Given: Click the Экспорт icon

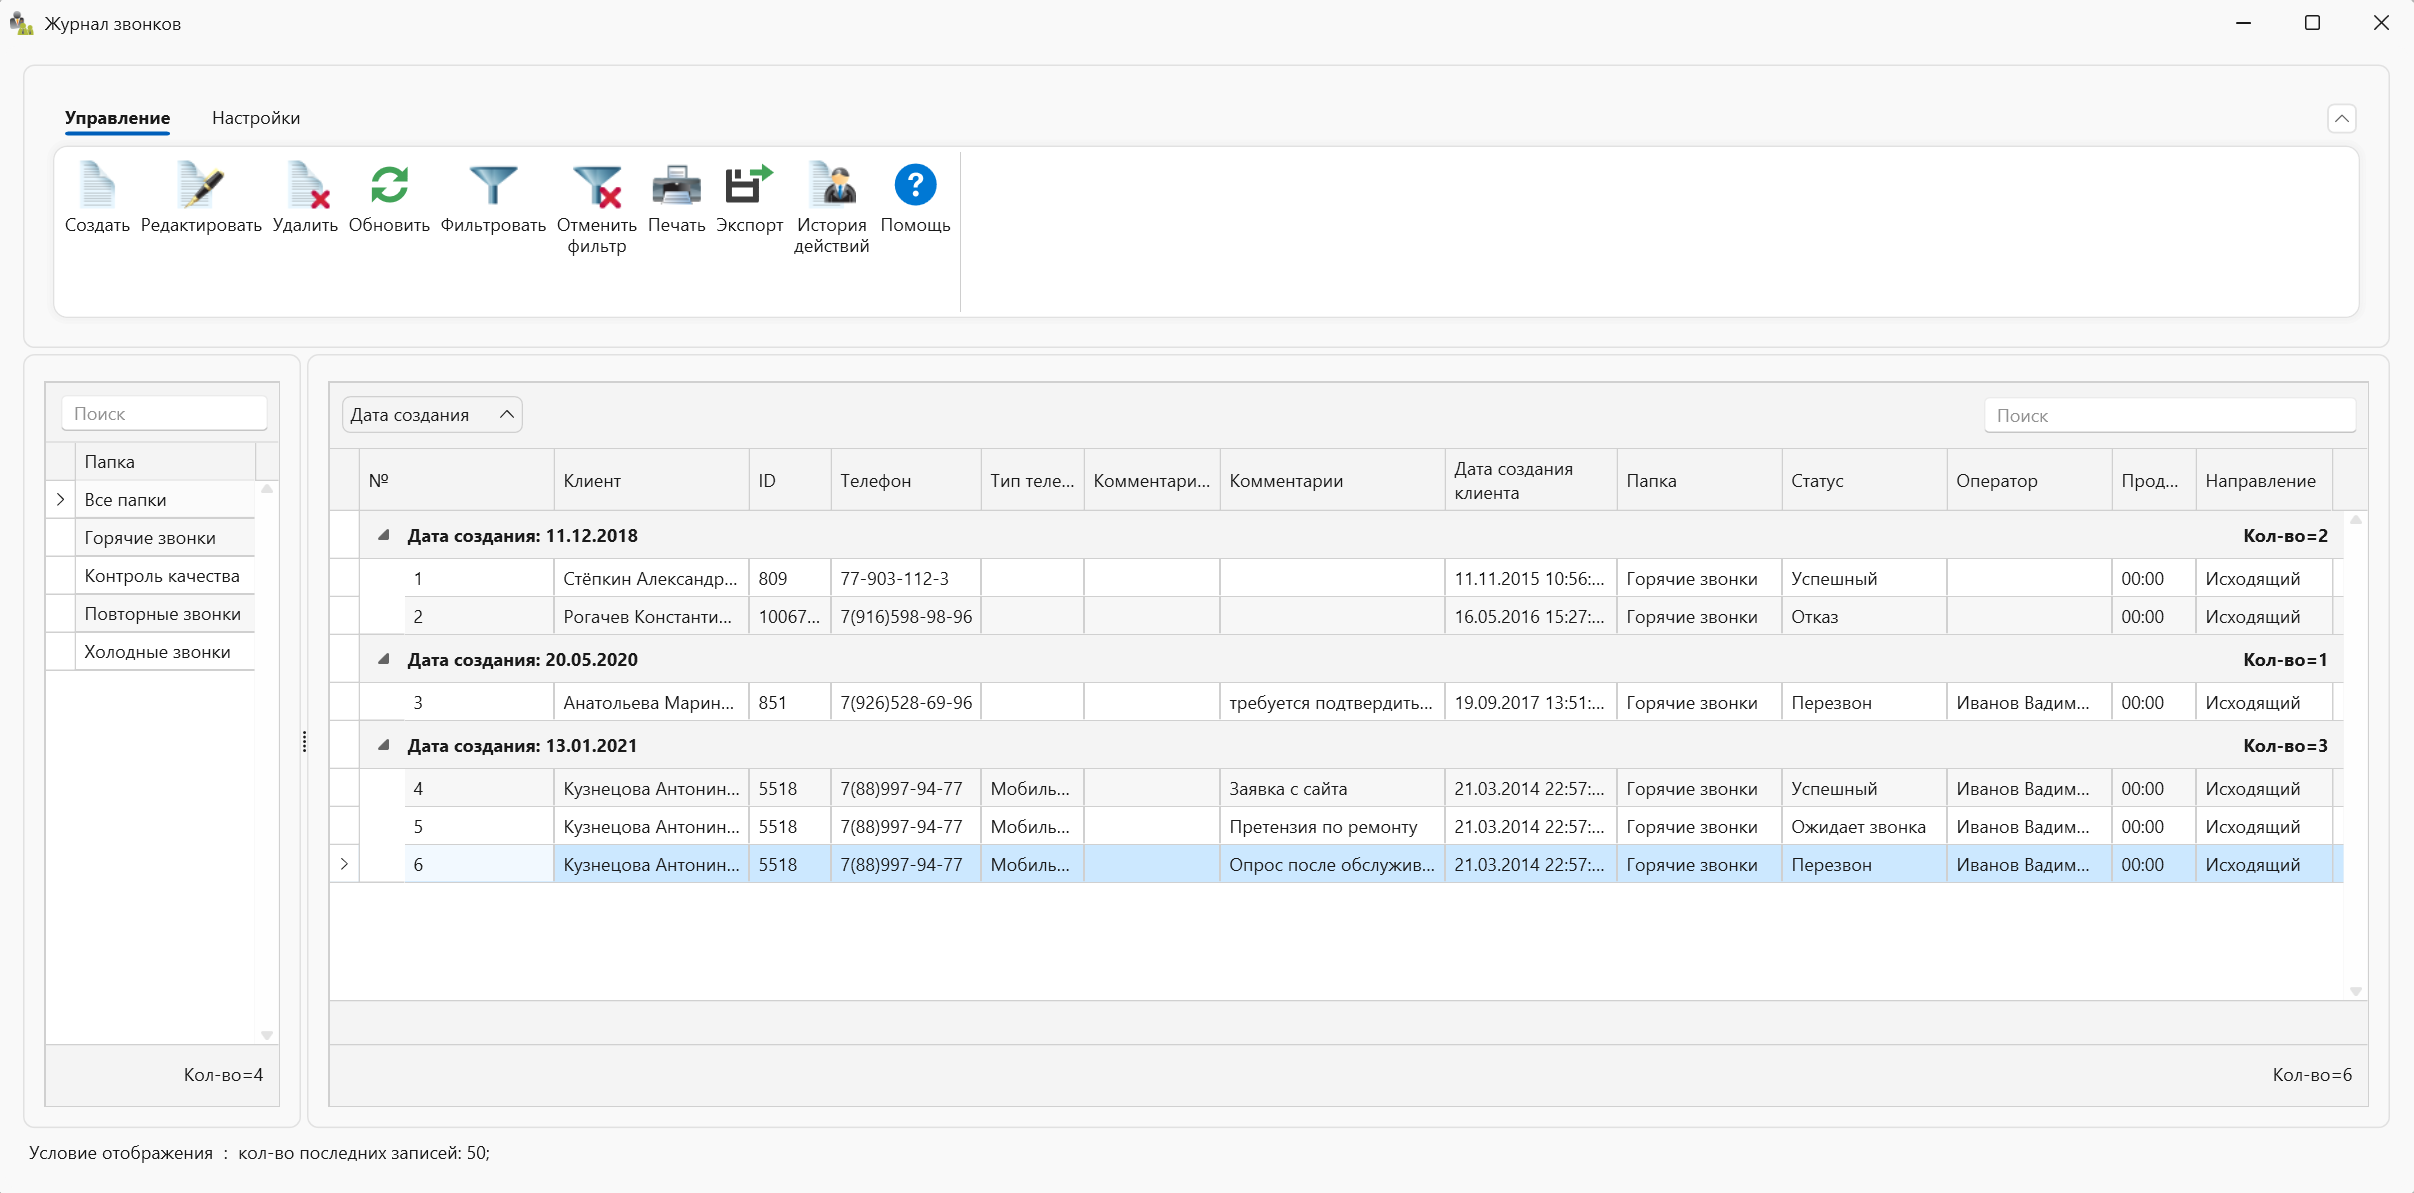Looking at the screenshot, I should 749,185.
